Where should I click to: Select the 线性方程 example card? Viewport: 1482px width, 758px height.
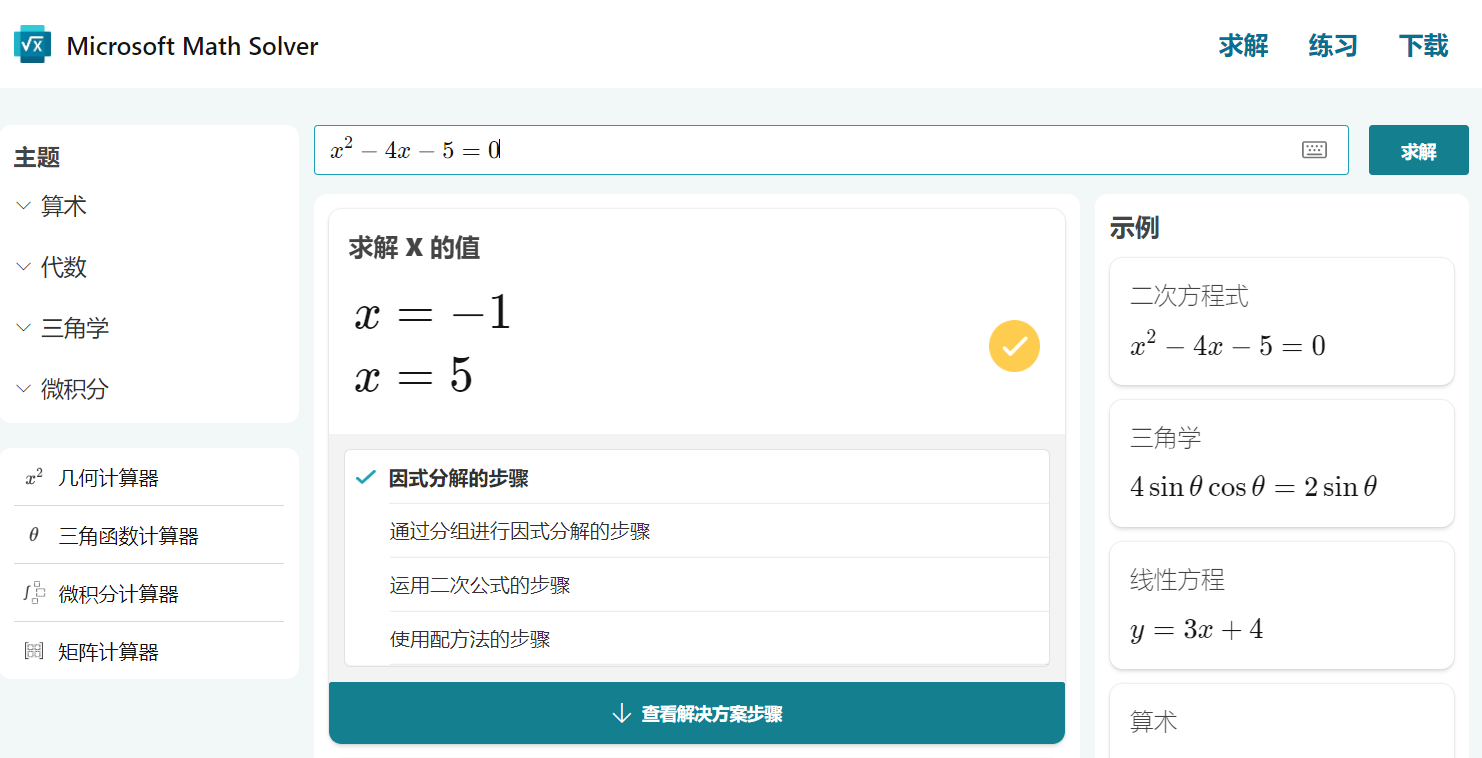point(1282,605)
